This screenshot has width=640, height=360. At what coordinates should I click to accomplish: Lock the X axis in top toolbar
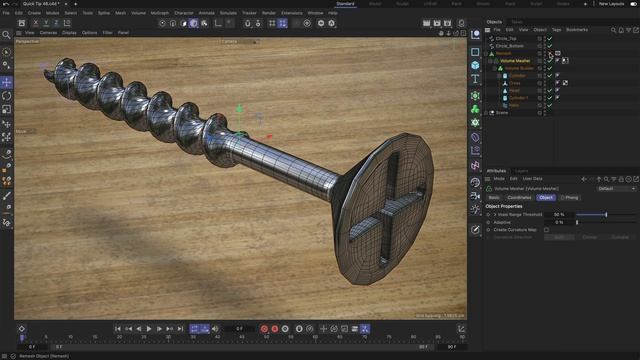pyautogui.click(x=36, y=23)
